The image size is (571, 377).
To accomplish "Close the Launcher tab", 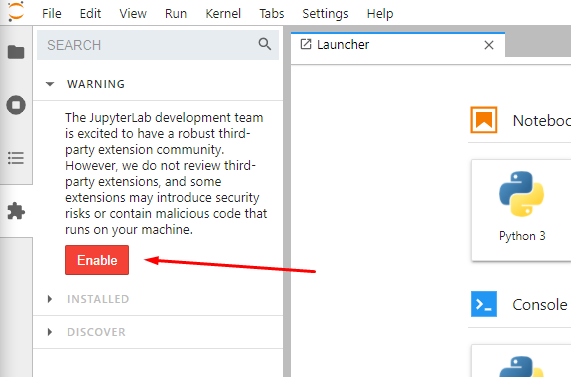I will (x=489, y=45).
